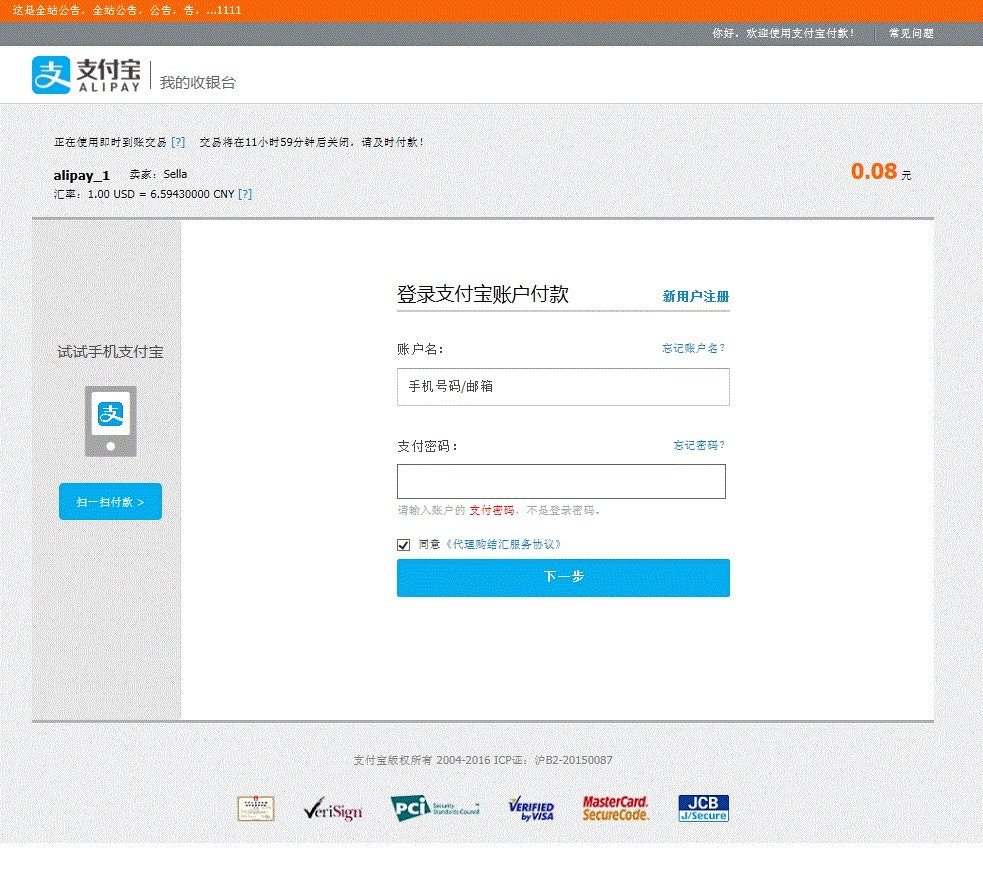Open help [?] next to 即时到账交易

coord(178,142)
